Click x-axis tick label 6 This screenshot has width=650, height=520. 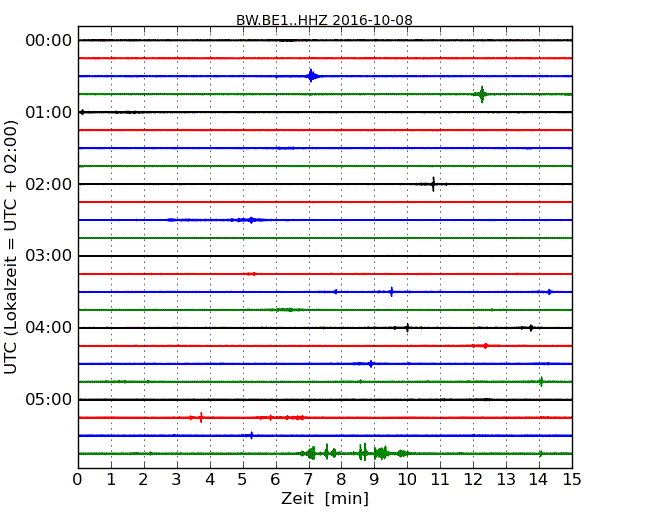tap(275, 479)
